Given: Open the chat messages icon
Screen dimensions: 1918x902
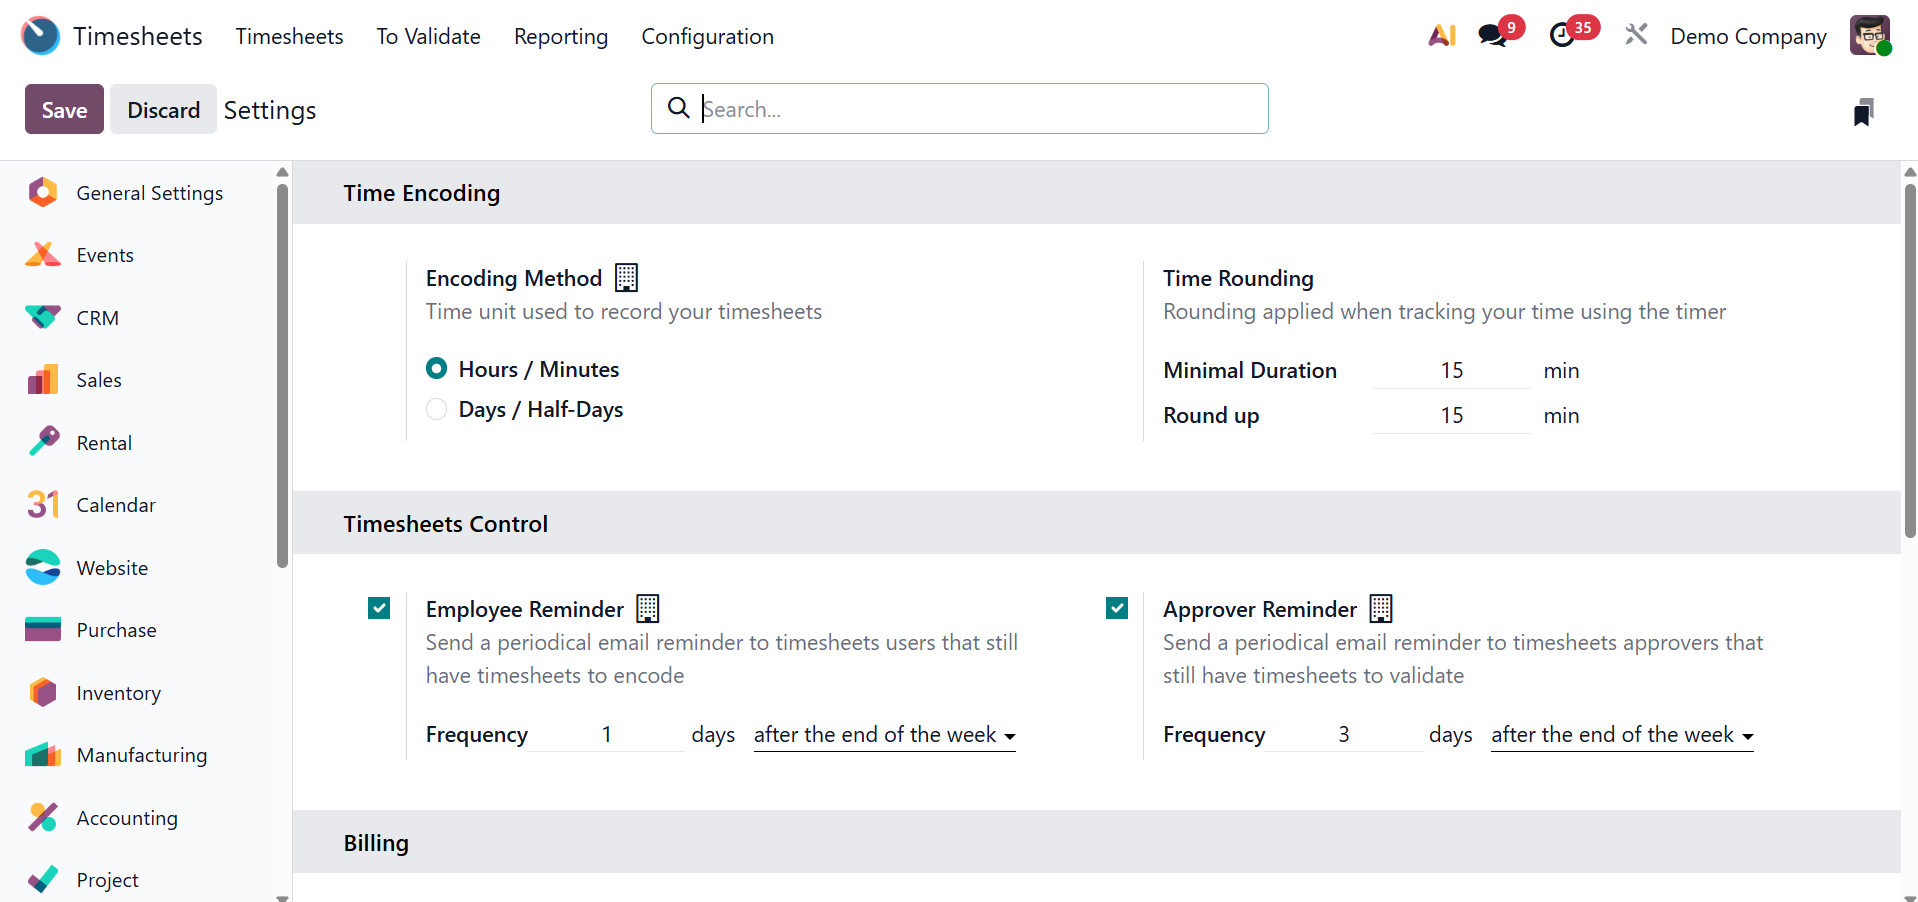Looking at the screenshot, I should (x=1493, y=36).
